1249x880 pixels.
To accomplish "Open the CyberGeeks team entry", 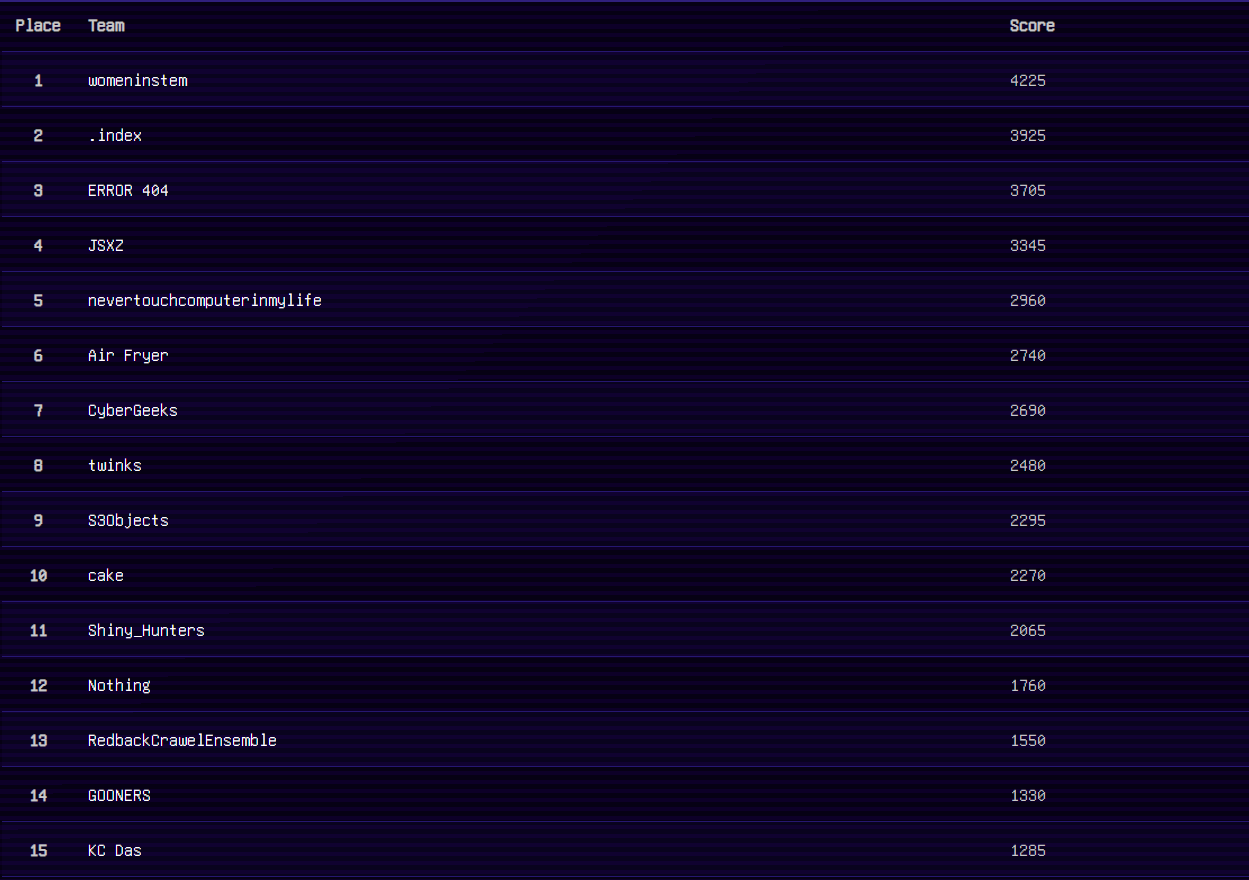I will tap(133, 410).
